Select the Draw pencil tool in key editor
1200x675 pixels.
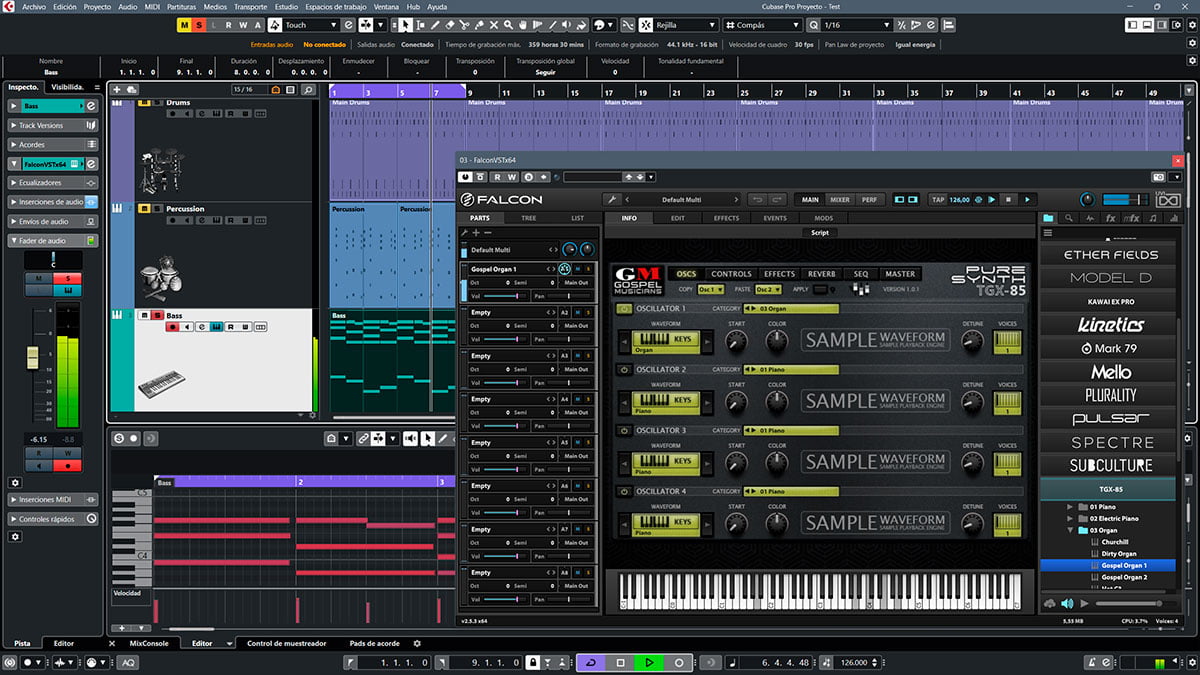point(443,438)
